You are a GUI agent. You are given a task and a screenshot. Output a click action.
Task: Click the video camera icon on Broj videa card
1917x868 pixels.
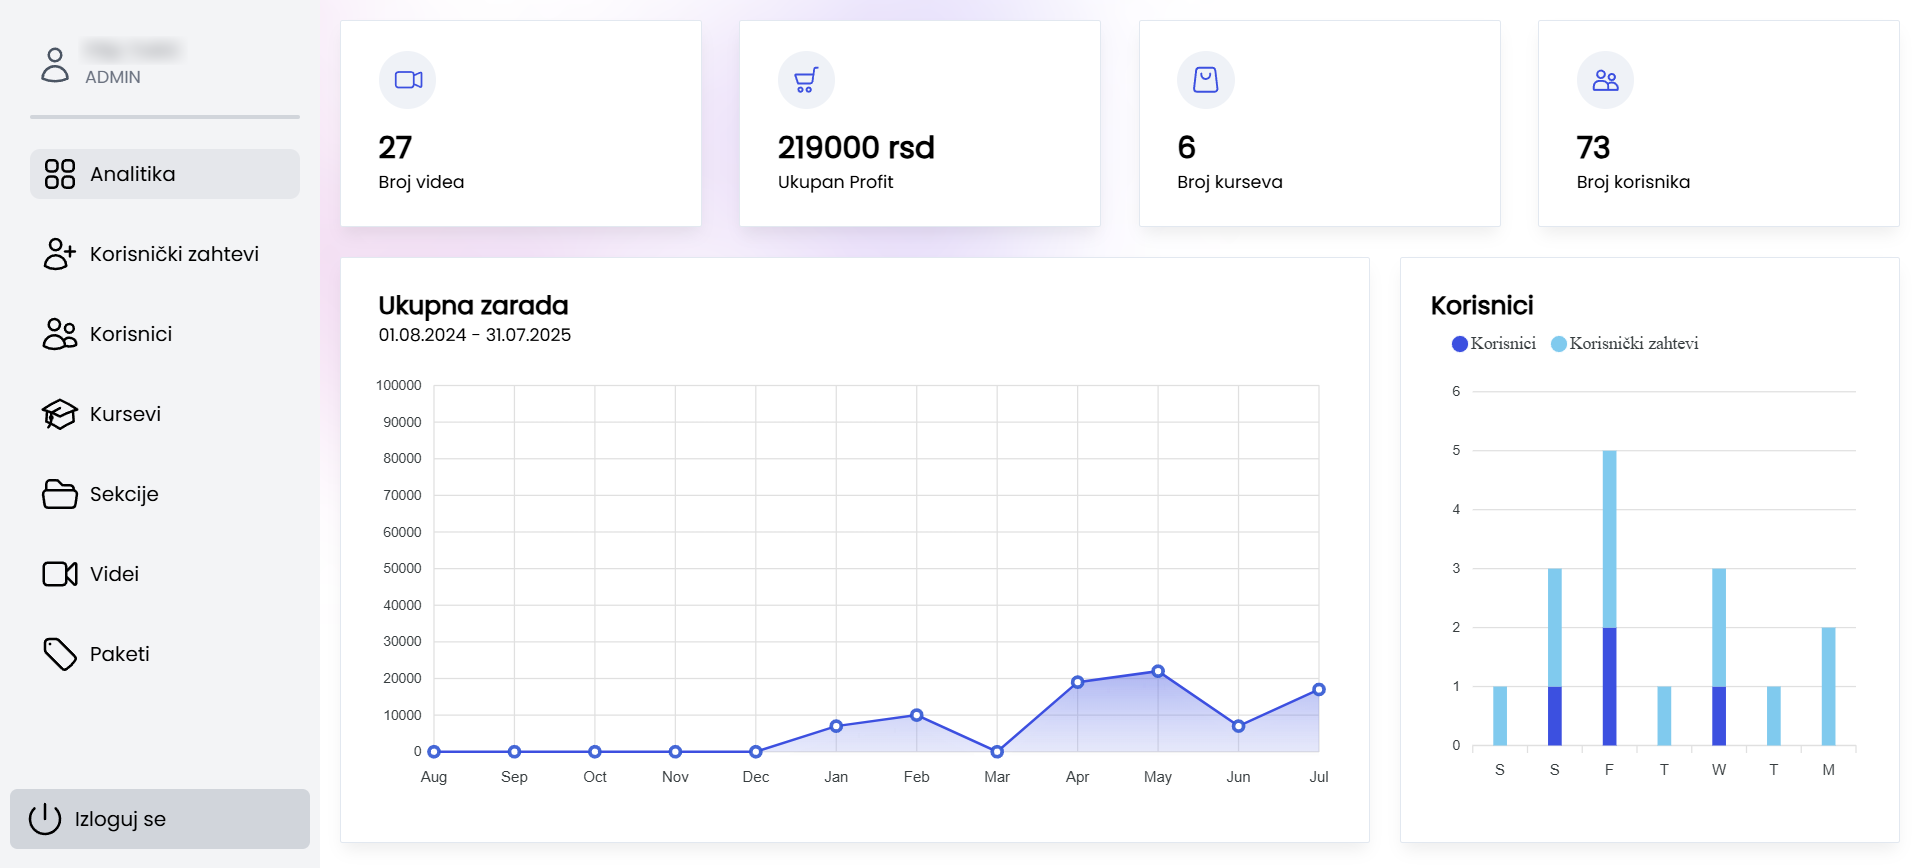(x=408, y=80)
